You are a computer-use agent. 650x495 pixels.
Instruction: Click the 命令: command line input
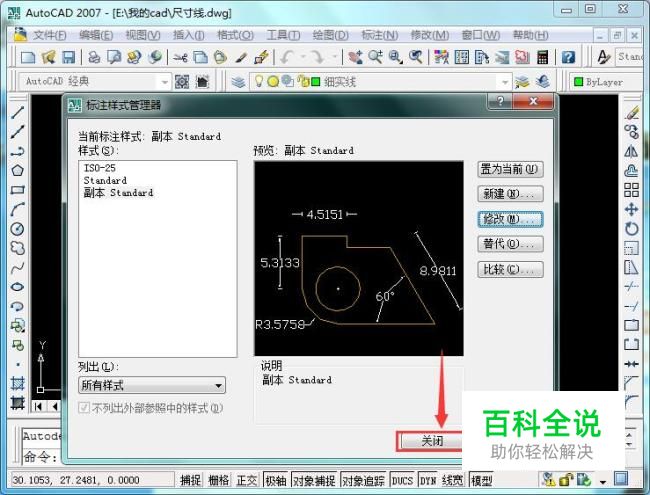pos(41,457)
